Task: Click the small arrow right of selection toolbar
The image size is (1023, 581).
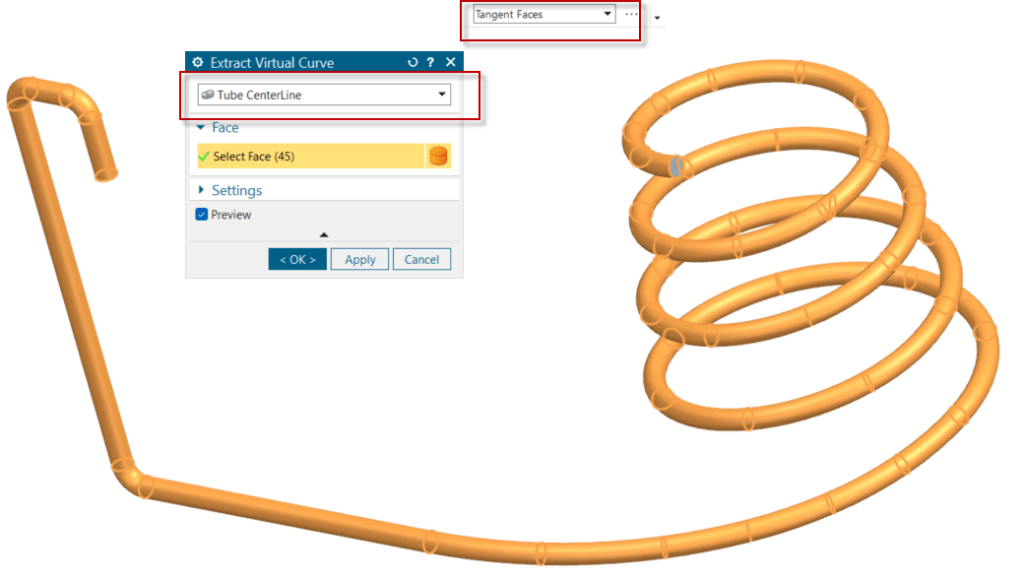Action: pos(657,18)
